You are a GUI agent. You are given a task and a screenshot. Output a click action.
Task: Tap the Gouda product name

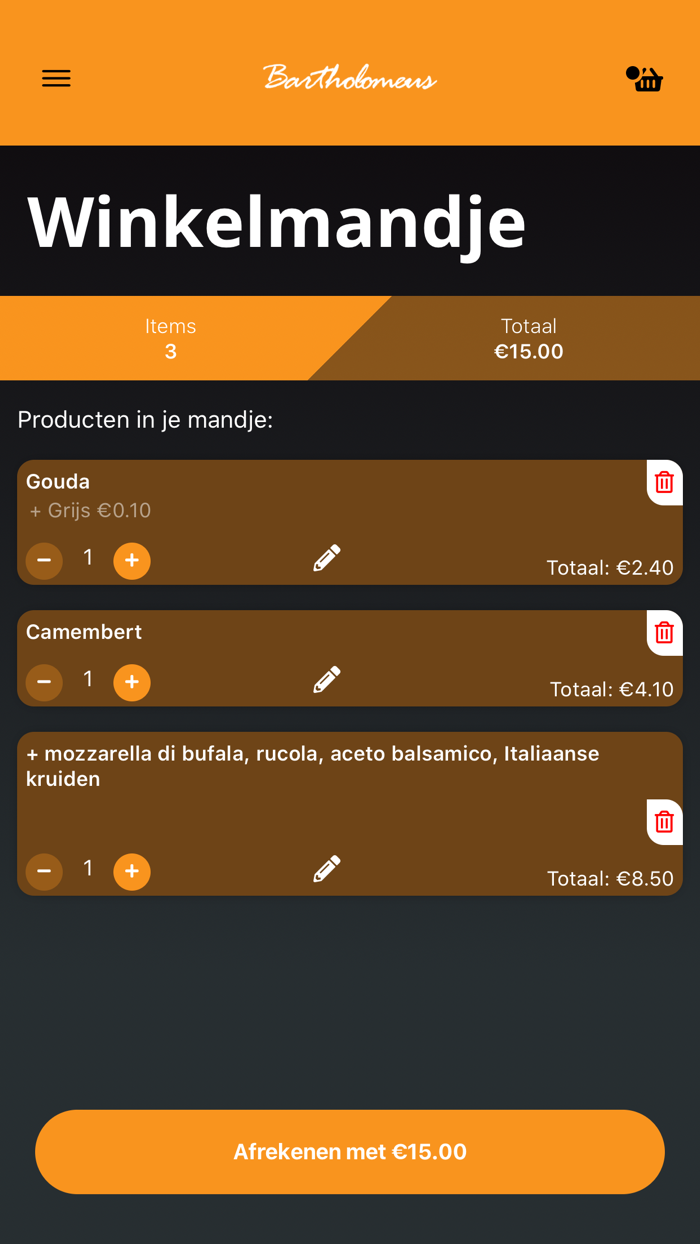58,482
